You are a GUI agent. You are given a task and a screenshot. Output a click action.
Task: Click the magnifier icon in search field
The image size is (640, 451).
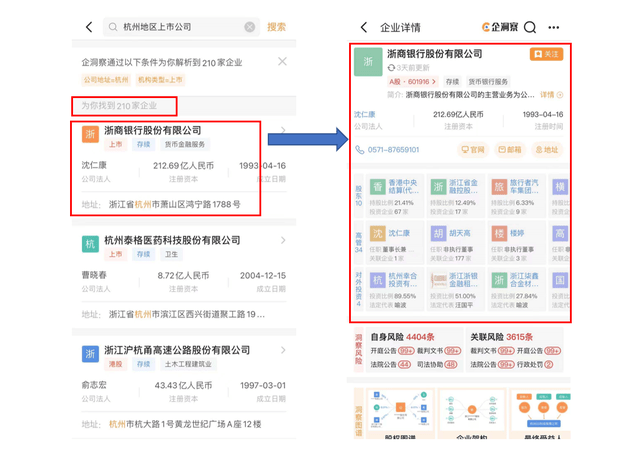tap(113, 27)
